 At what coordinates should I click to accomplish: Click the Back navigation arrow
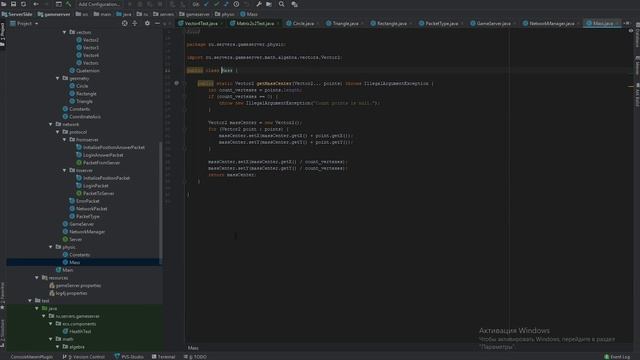tap(36, 4)
